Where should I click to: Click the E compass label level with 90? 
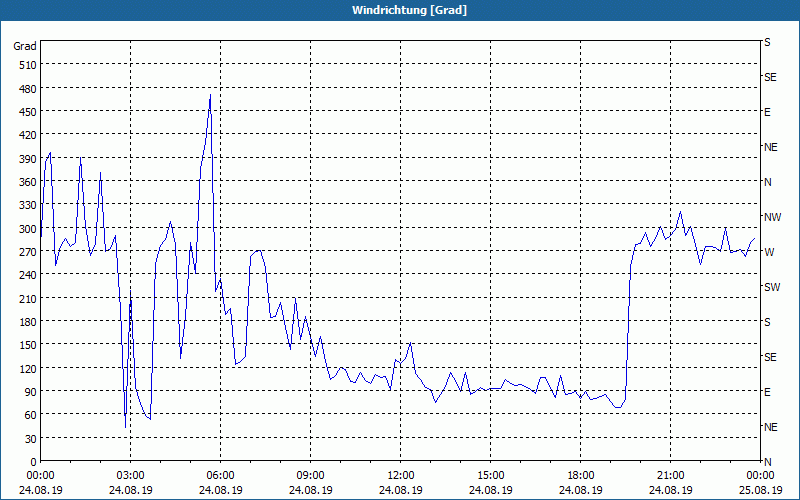pyautogui.click(x=767, y=392)
